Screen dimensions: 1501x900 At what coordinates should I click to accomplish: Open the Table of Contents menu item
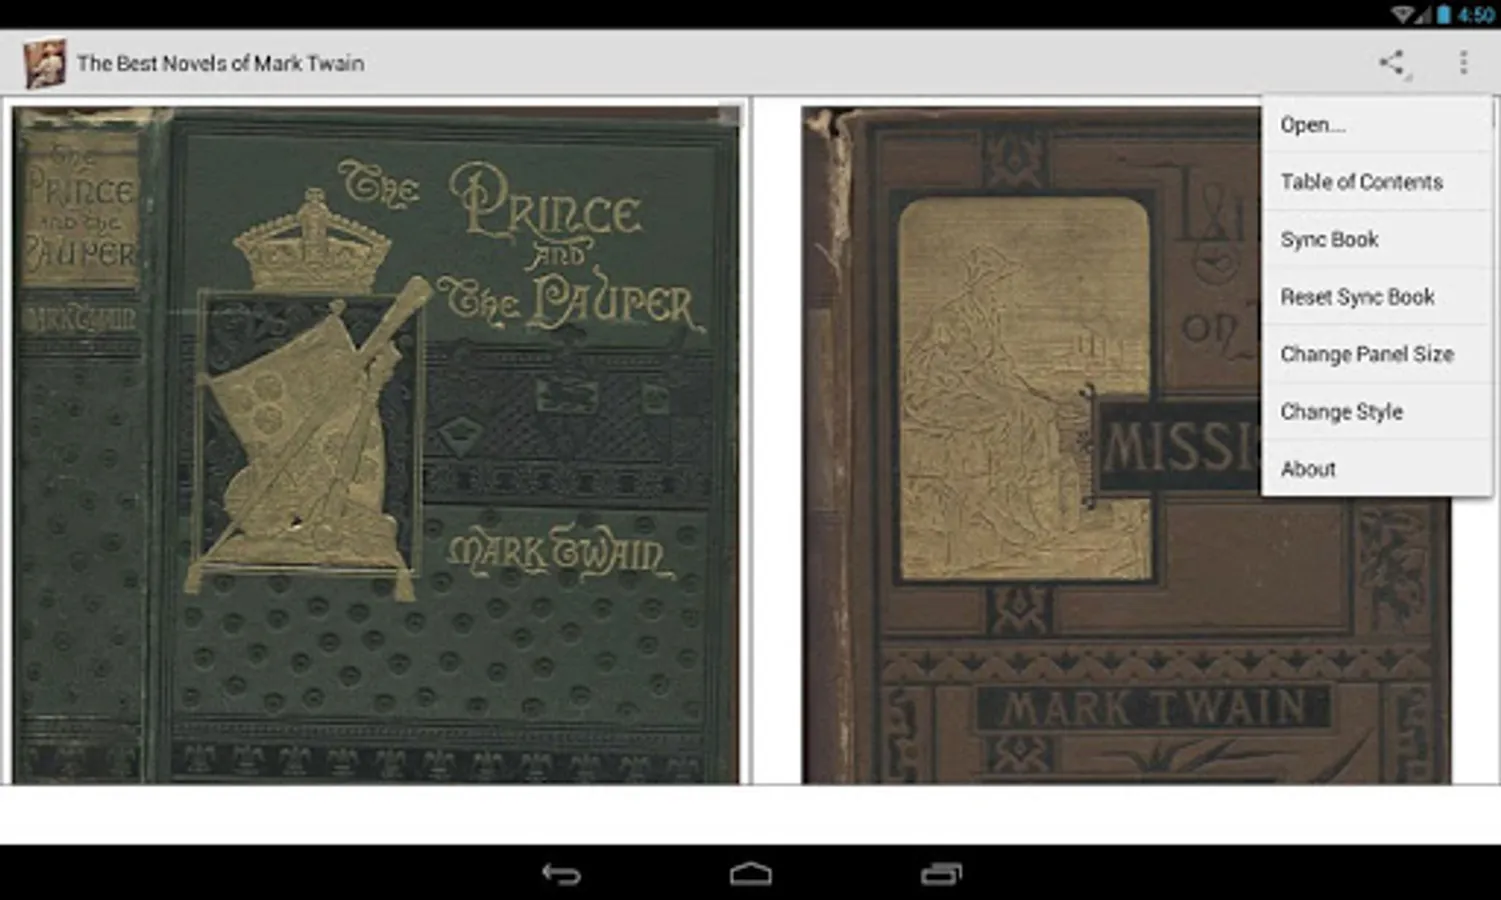point(1377,182)
